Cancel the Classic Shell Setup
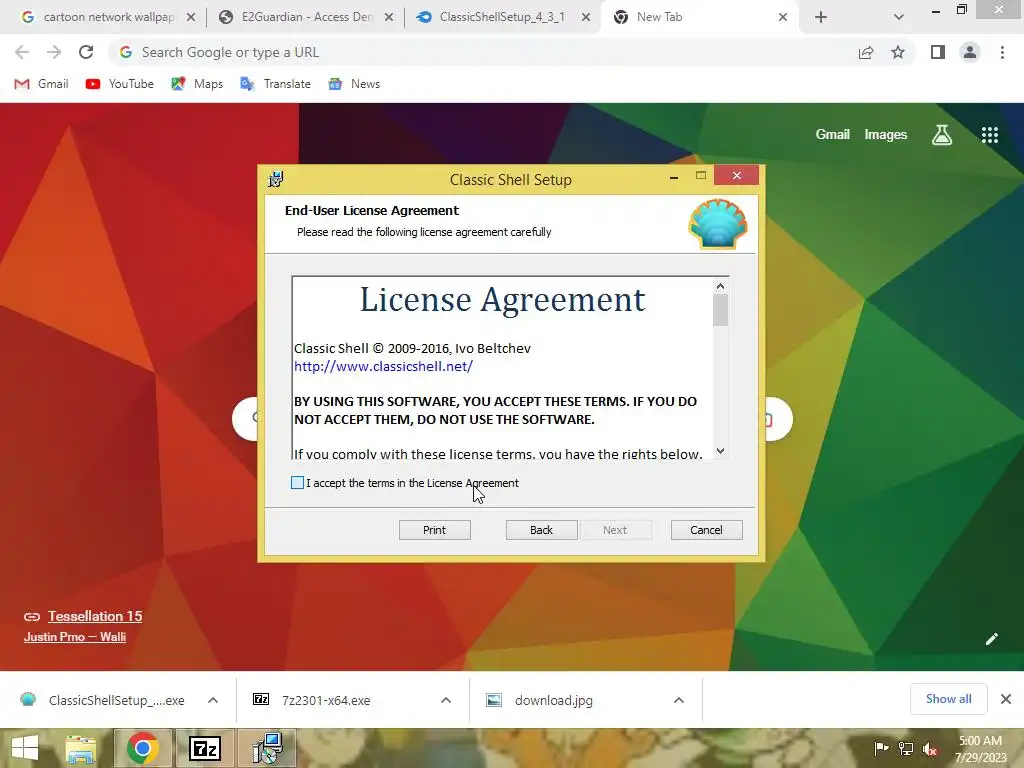 pyautogui.click(x=707, y=530)
